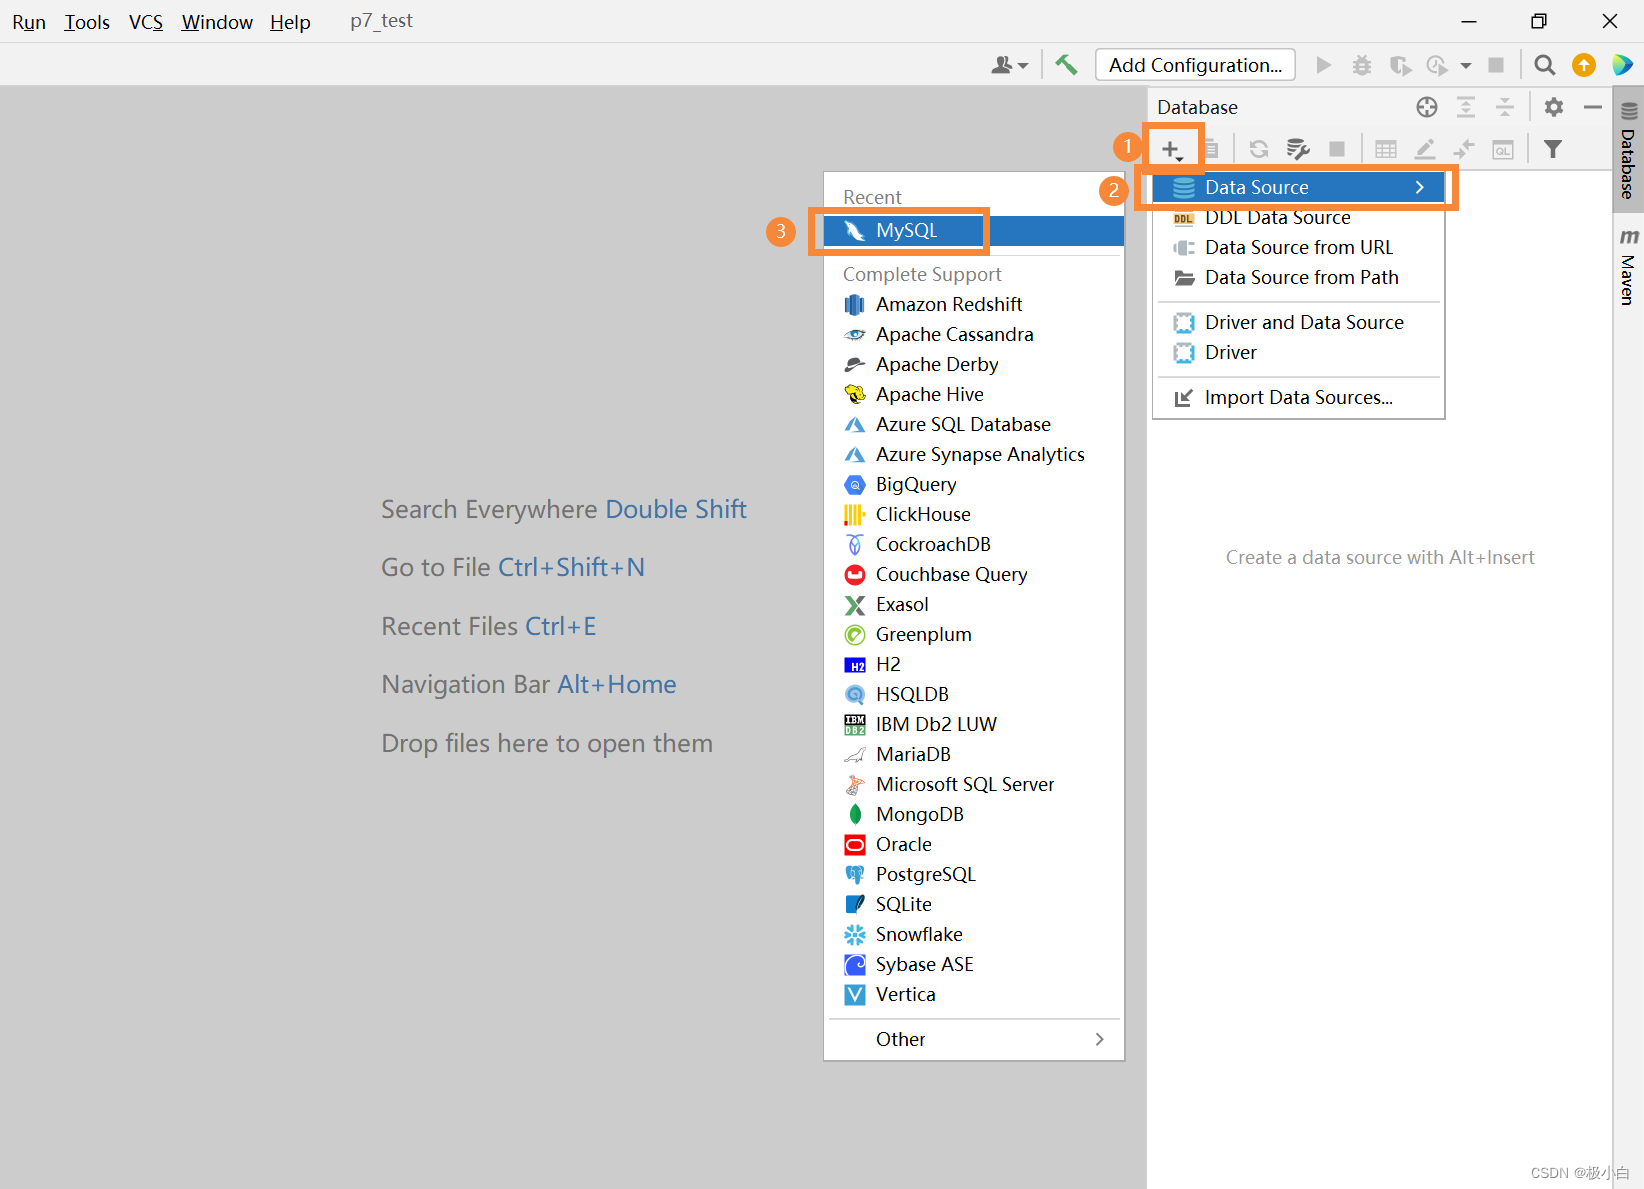Switch to the Maven side tab
1644x1189 pixels.
[x=1629, y=266]
